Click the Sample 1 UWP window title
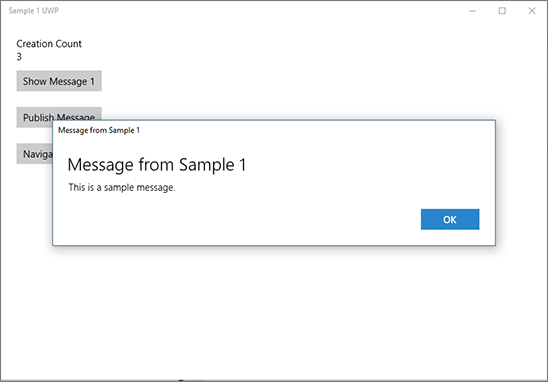Image resolution: width=548 pixels, height=382 pixels. 34,11
